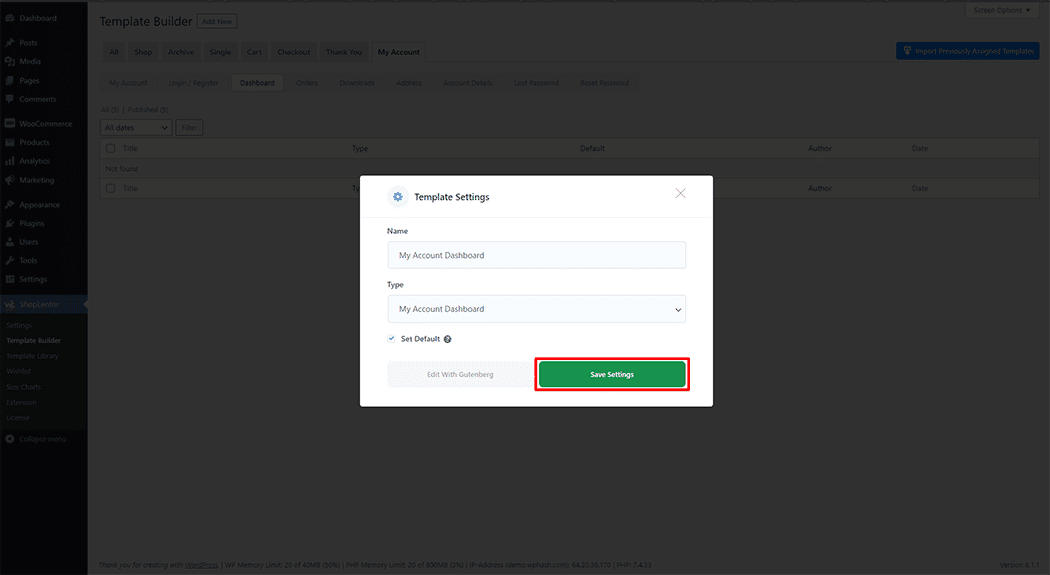Select the Analytics bar chart icon
The height and width of the screenshot is (575, 1050).
click(10, 161)
